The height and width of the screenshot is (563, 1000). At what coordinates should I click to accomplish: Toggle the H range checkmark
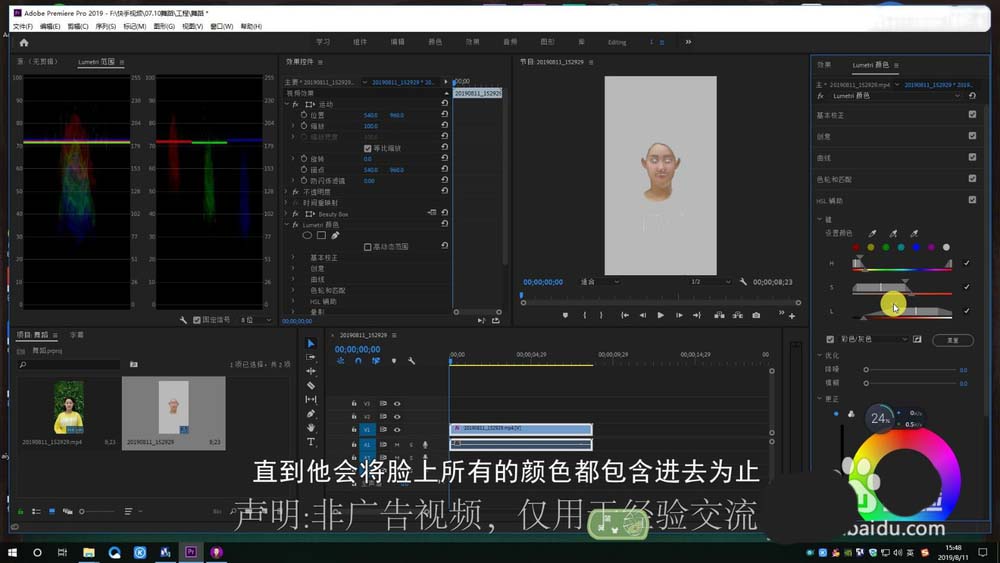click(967, 263)
